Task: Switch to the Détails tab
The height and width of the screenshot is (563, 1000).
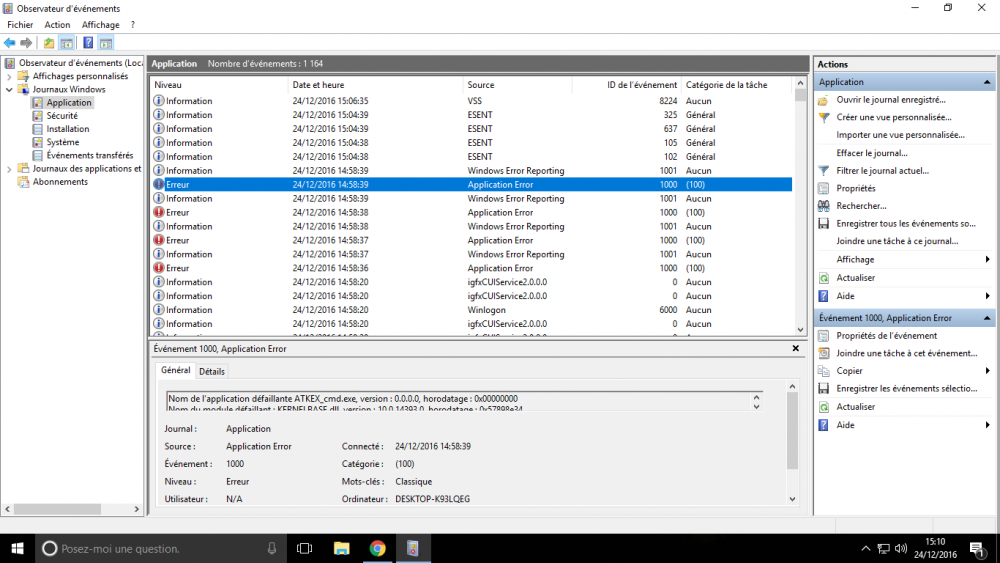Action: tap(211, 372)
